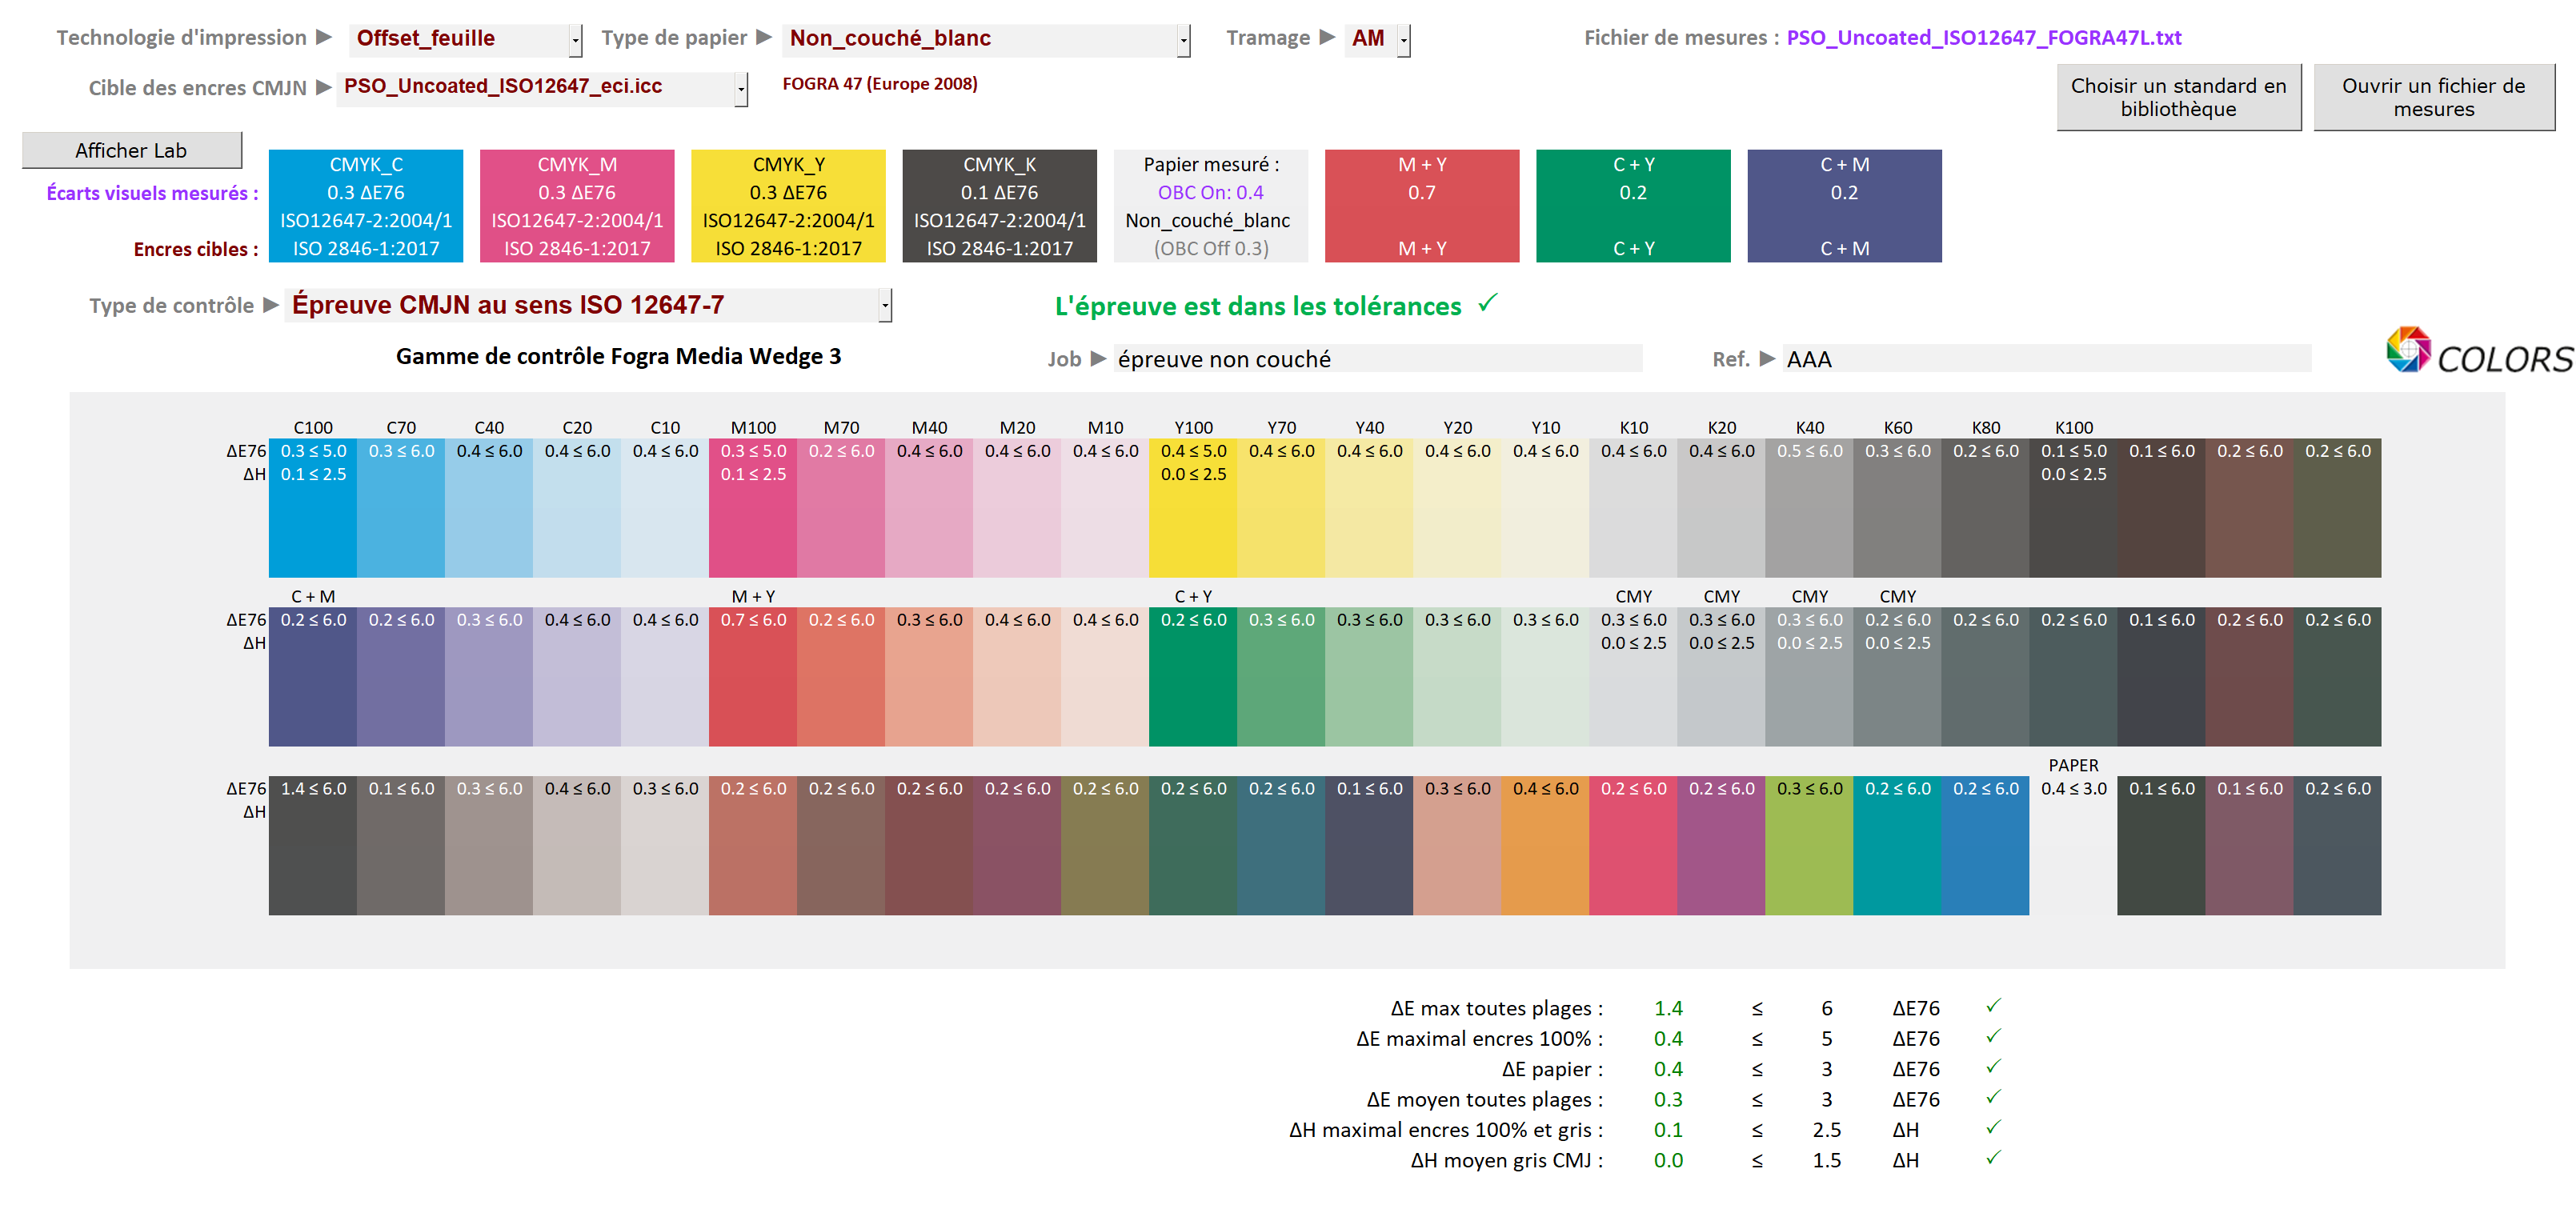Click ΔE max toutes plages value 1.4
This screenshot has width=2576, height=1205.
(1668, 1008)
